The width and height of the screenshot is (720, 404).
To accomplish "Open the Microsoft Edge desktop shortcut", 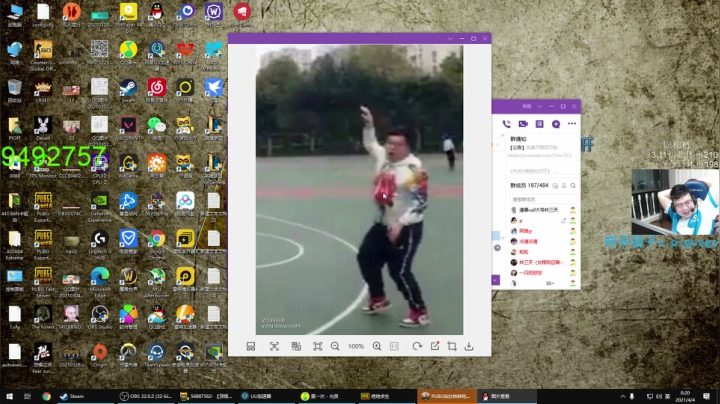I will [100, 282].
